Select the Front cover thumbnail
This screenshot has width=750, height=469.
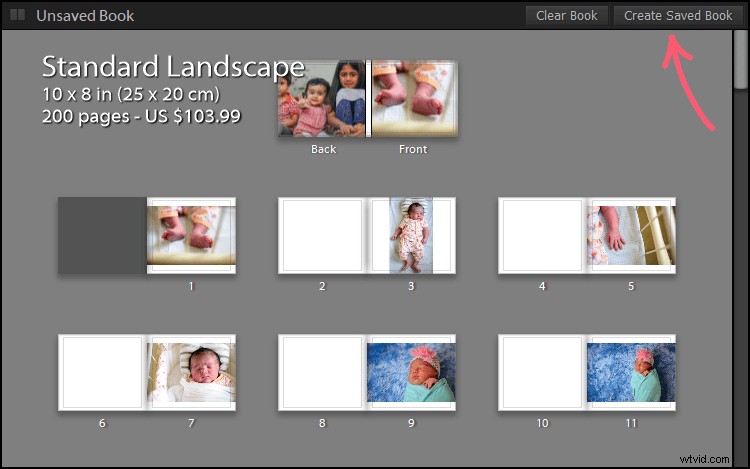point(414,98)
